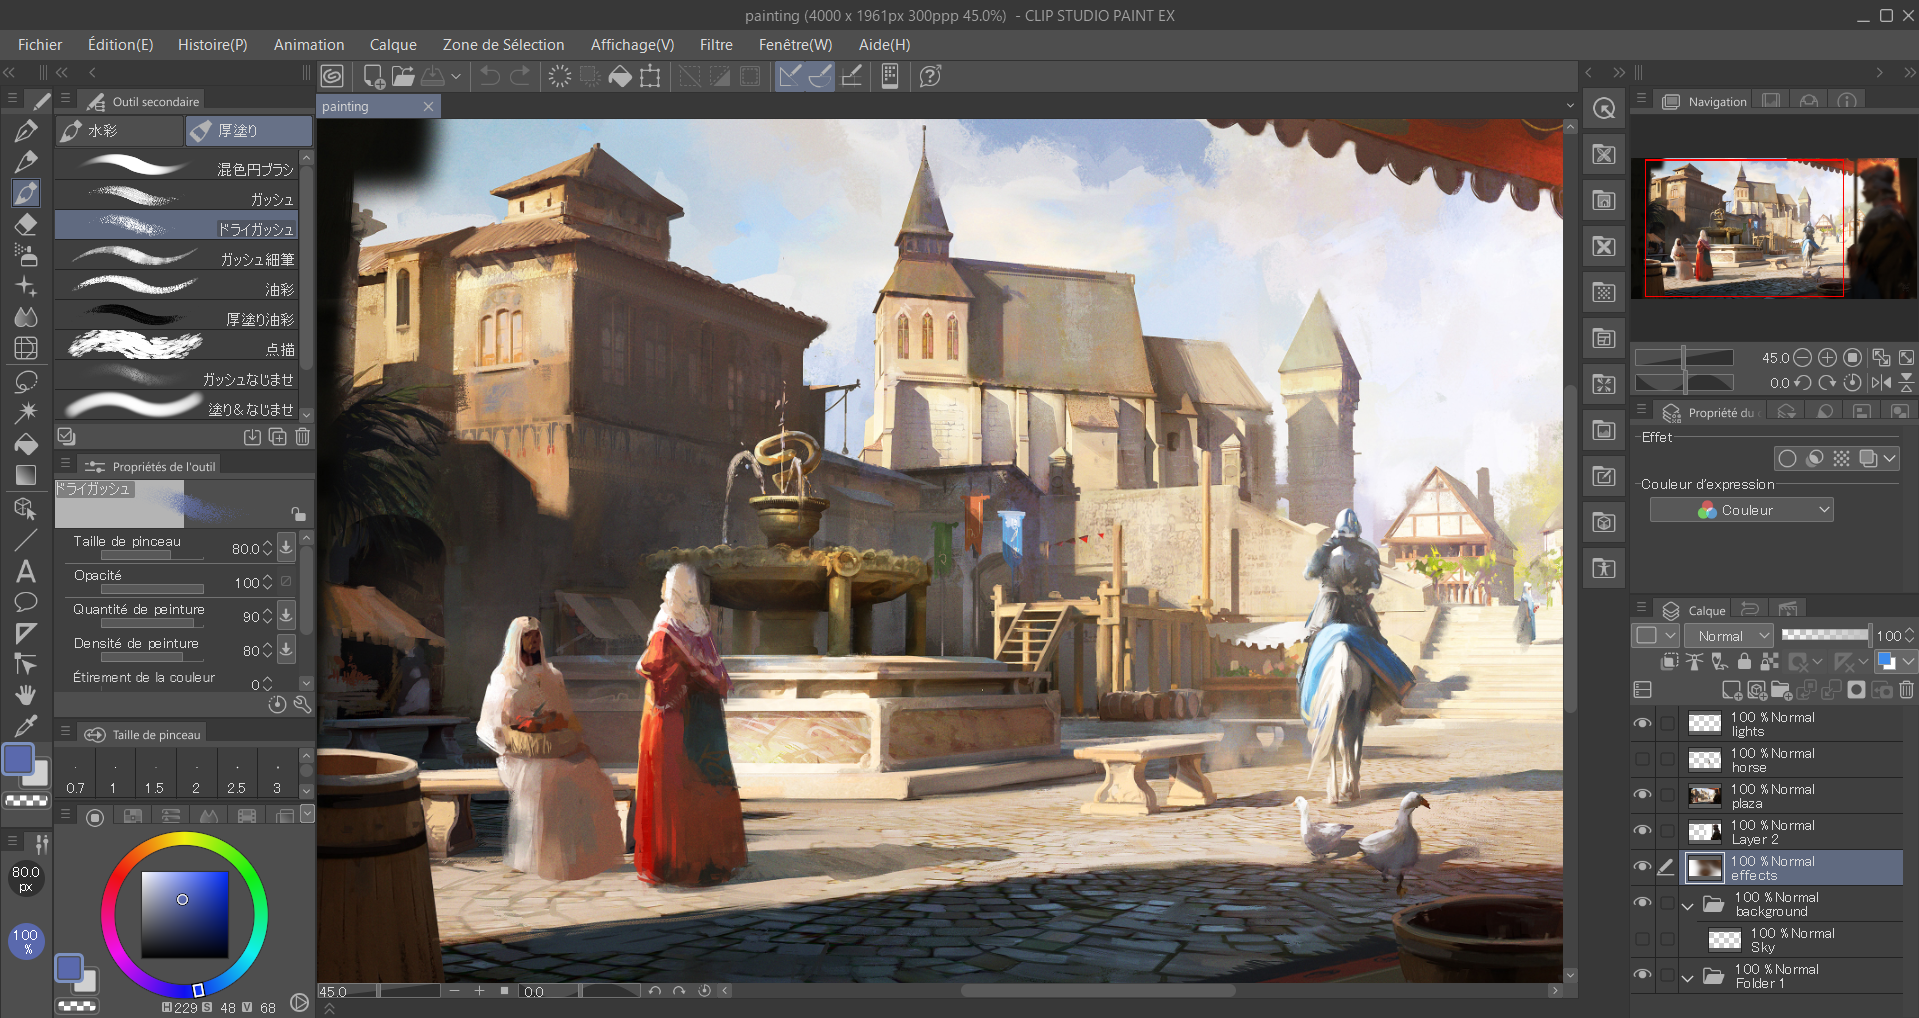Click Create layer mask icon
The width and height of the screenshot is (1919, 1018).
(1856, 690)
